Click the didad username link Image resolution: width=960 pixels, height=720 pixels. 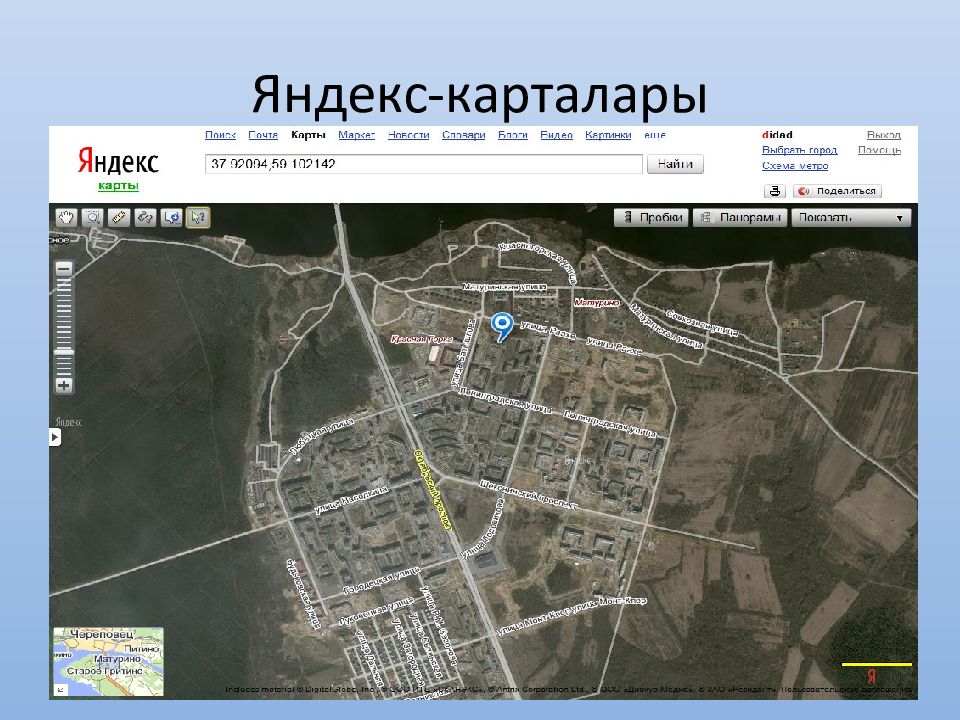point(777,135)
